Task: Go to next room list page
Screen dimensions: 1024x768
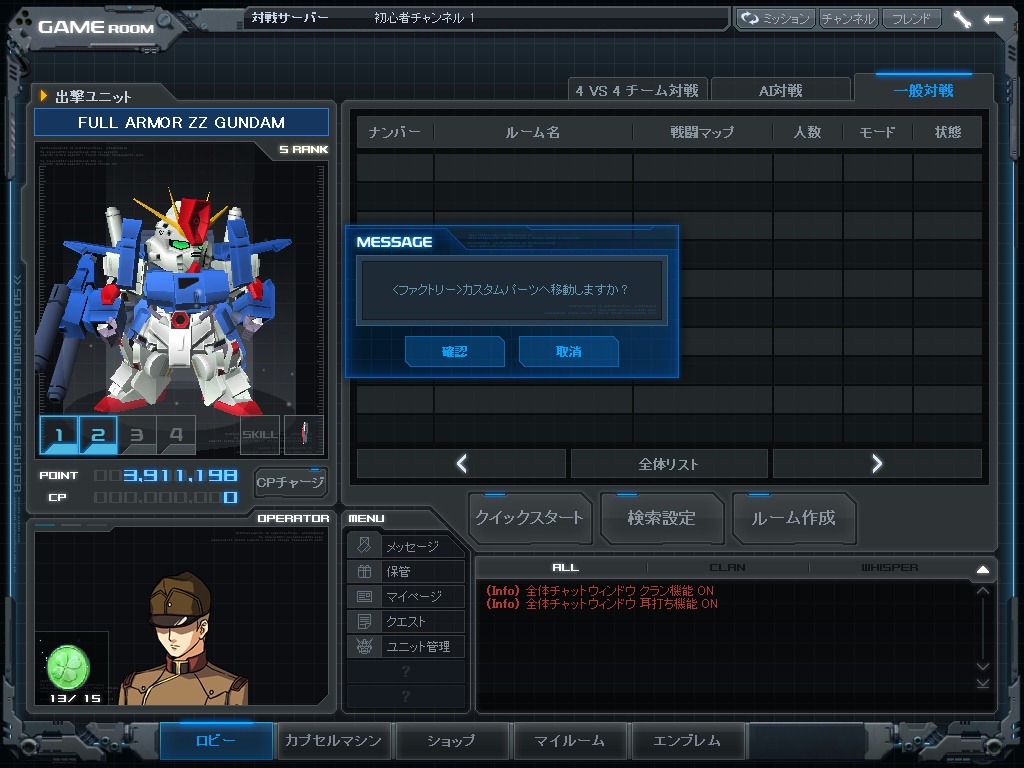Action: (x=876, y=463)
